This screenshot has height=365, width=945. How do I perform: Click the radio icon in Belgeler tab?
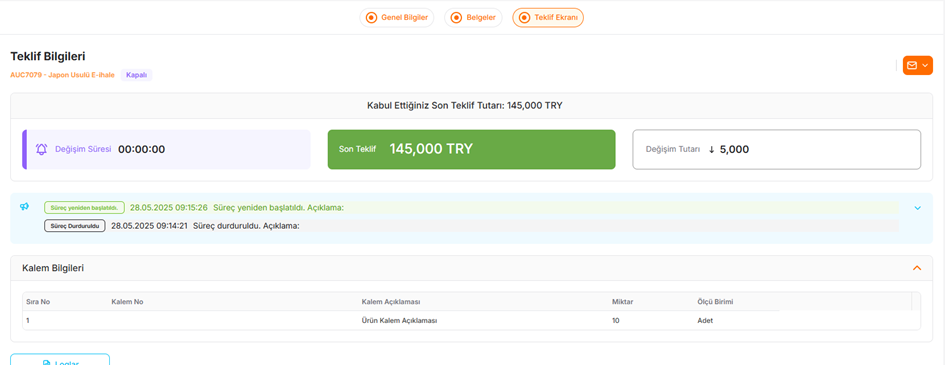point(456,17)
